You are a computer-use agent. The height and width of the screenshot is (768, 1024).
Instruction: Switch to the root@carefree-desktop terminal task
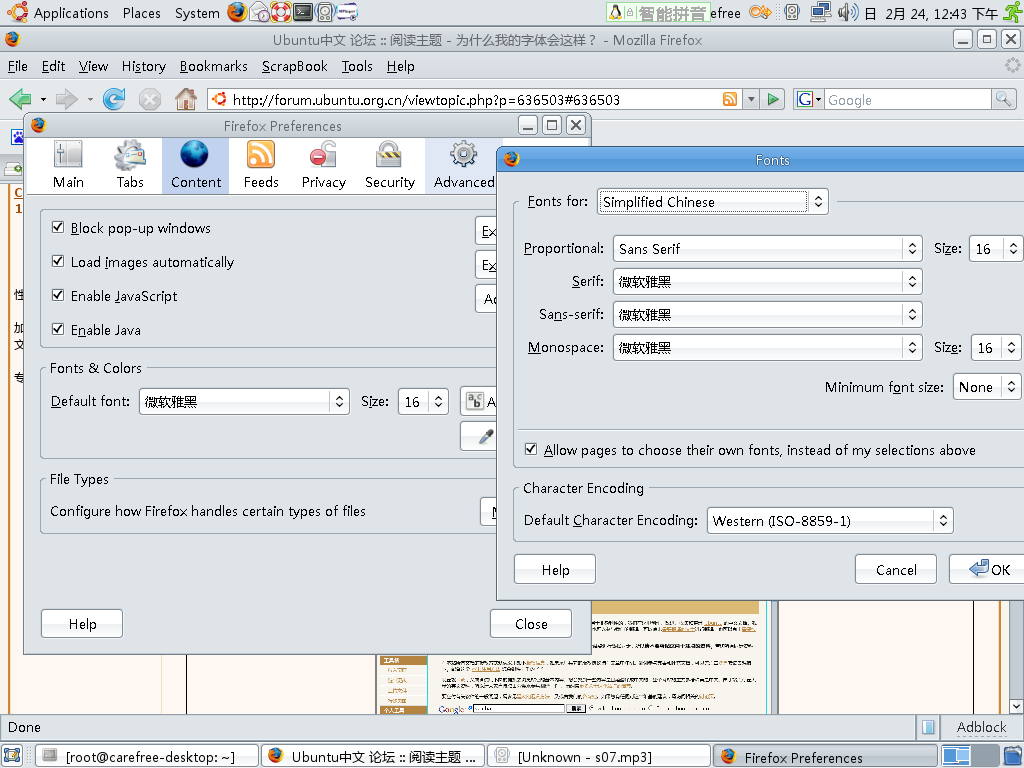click(147, 756)
